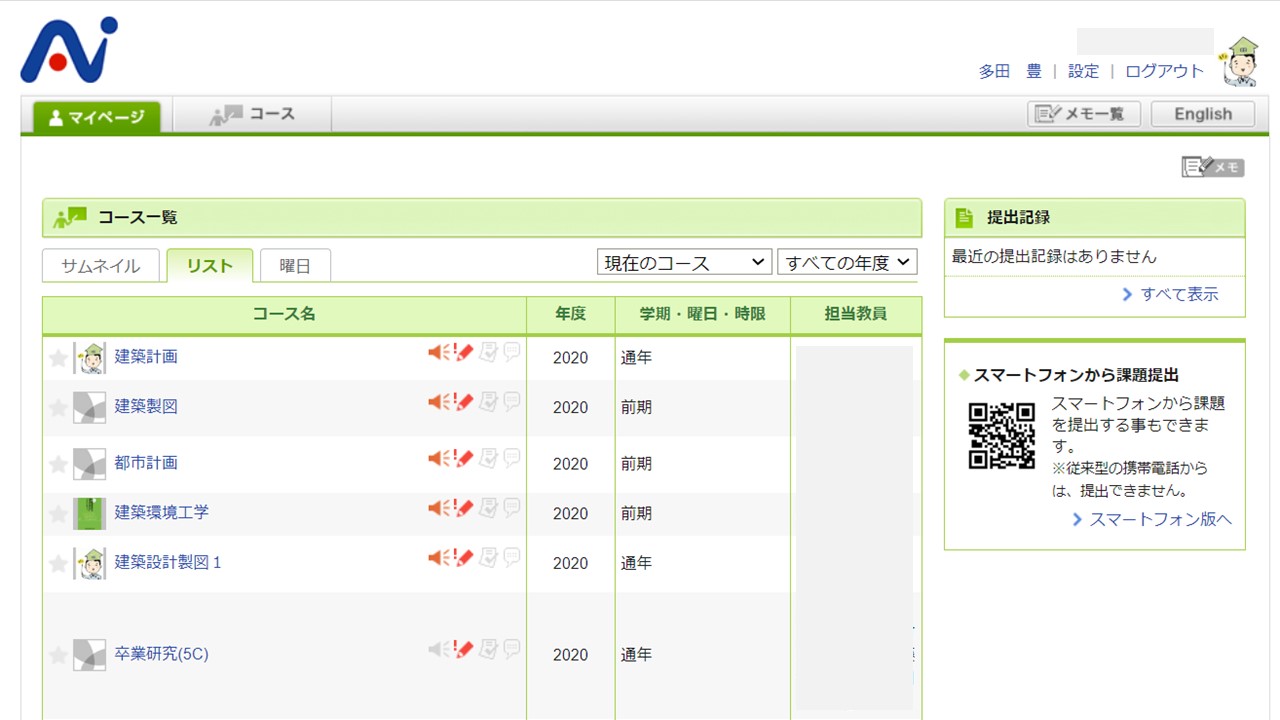Click the mascot avatar beside ログアウト

(1240, 62)
